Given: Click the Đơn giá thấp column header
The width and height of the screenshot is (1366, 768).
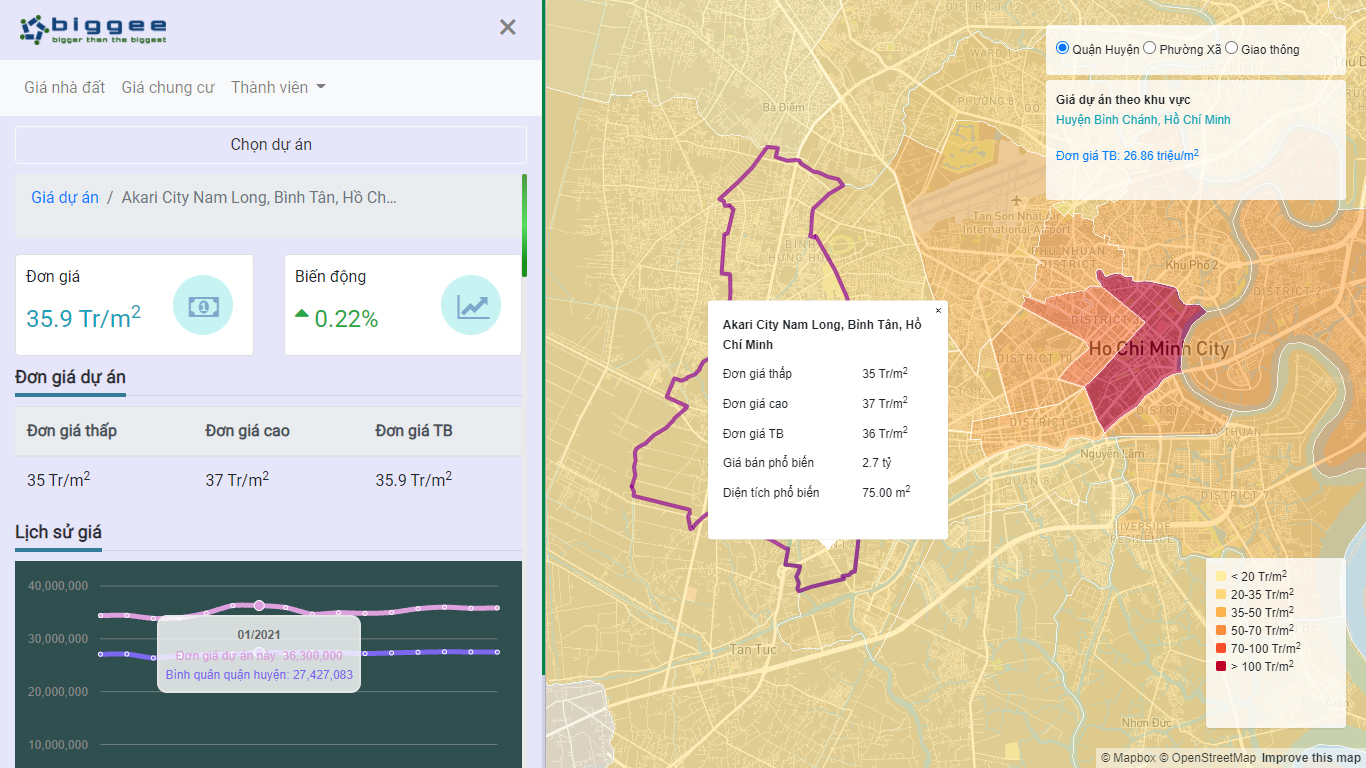Looking at the screenshot, I should [72, 431].
